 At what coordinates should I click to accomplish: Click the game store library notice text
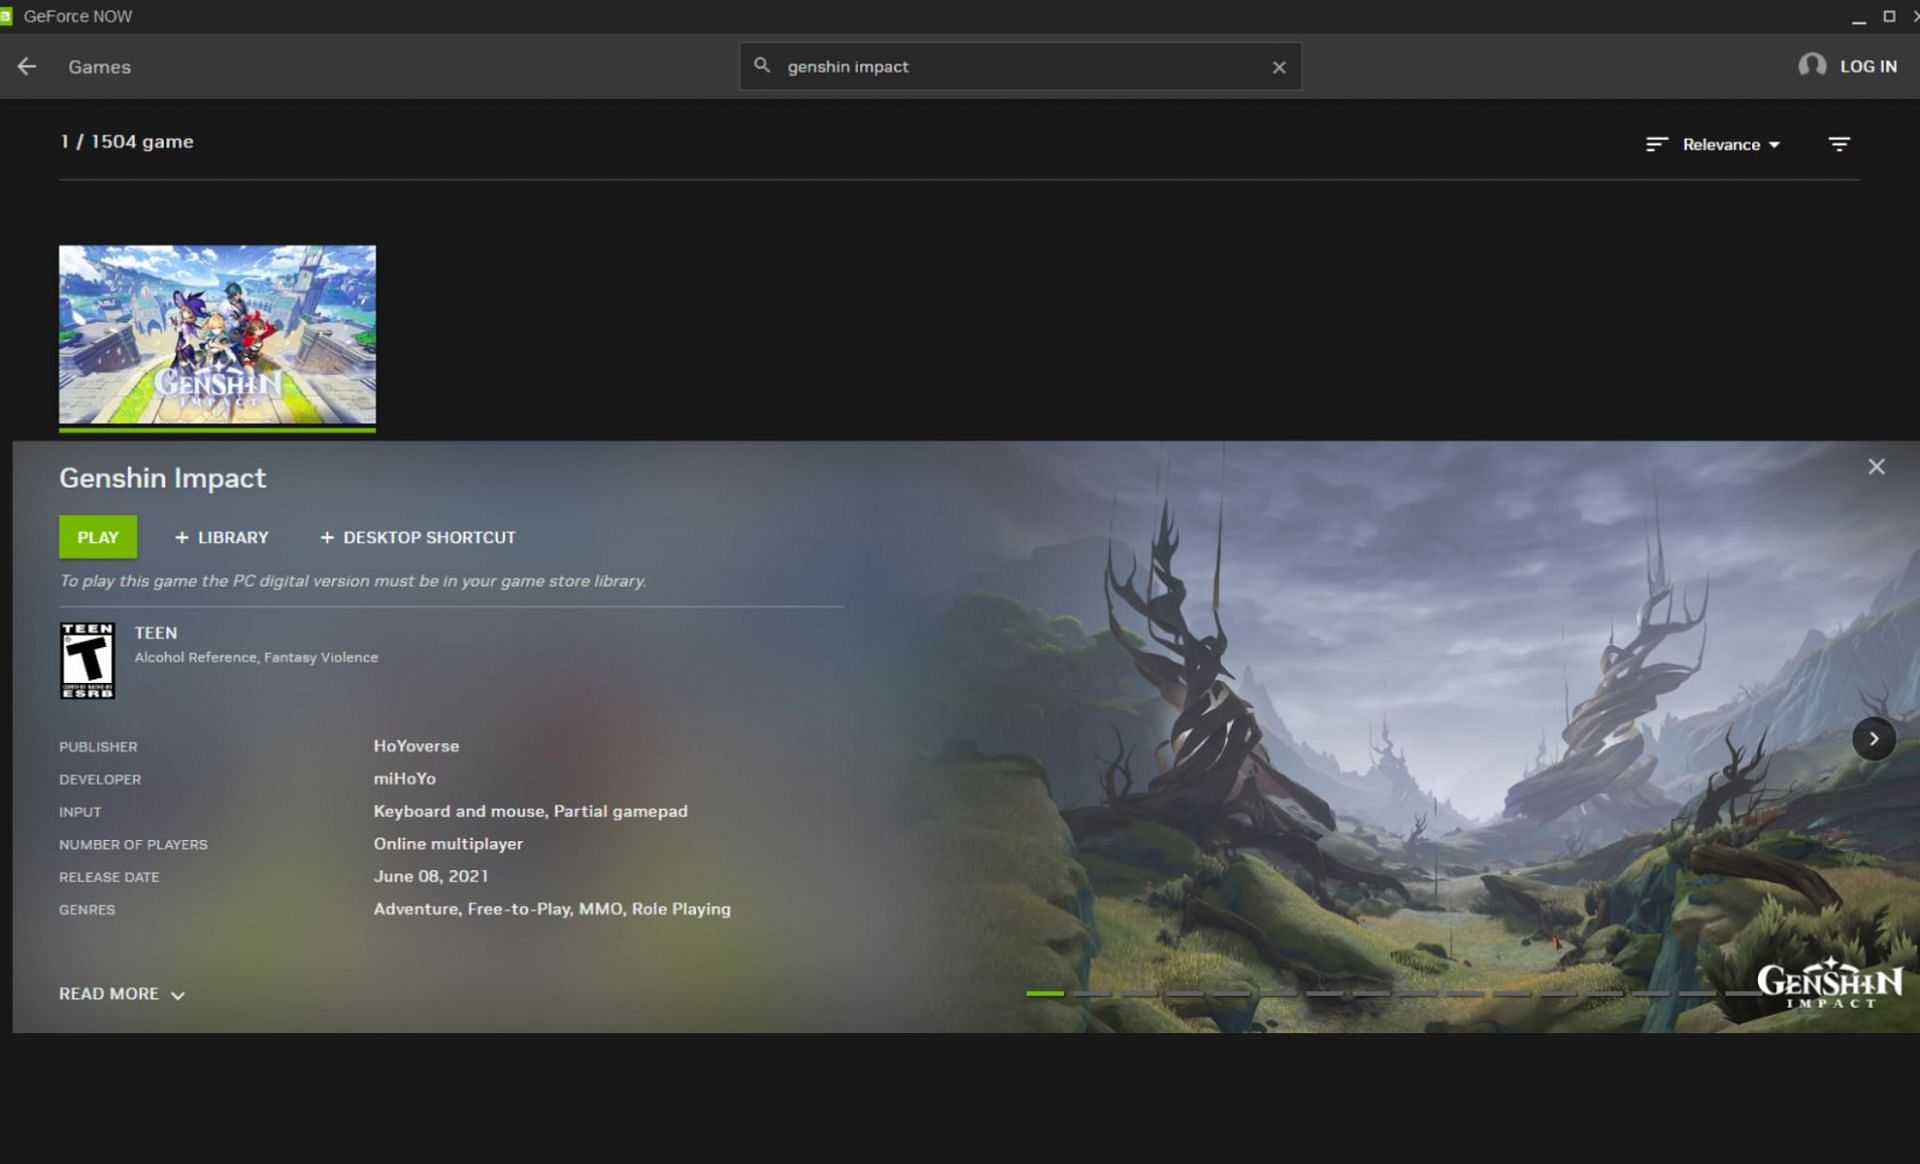pos(352,581)
